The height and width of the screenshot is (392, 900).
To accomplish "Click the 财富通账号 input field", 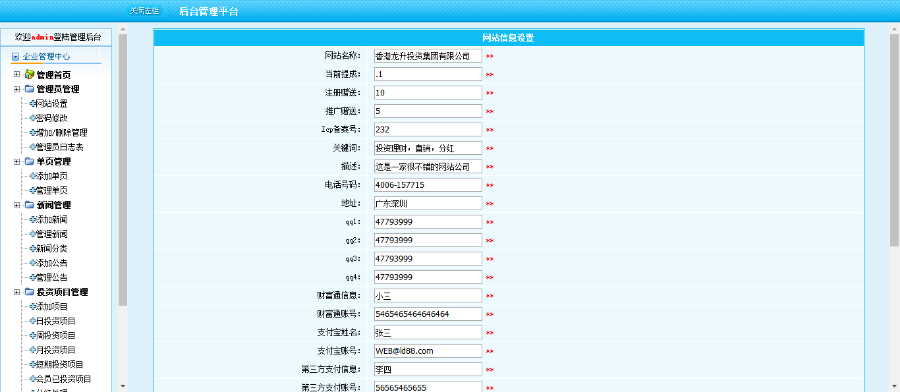I will (x=428, y=314).
